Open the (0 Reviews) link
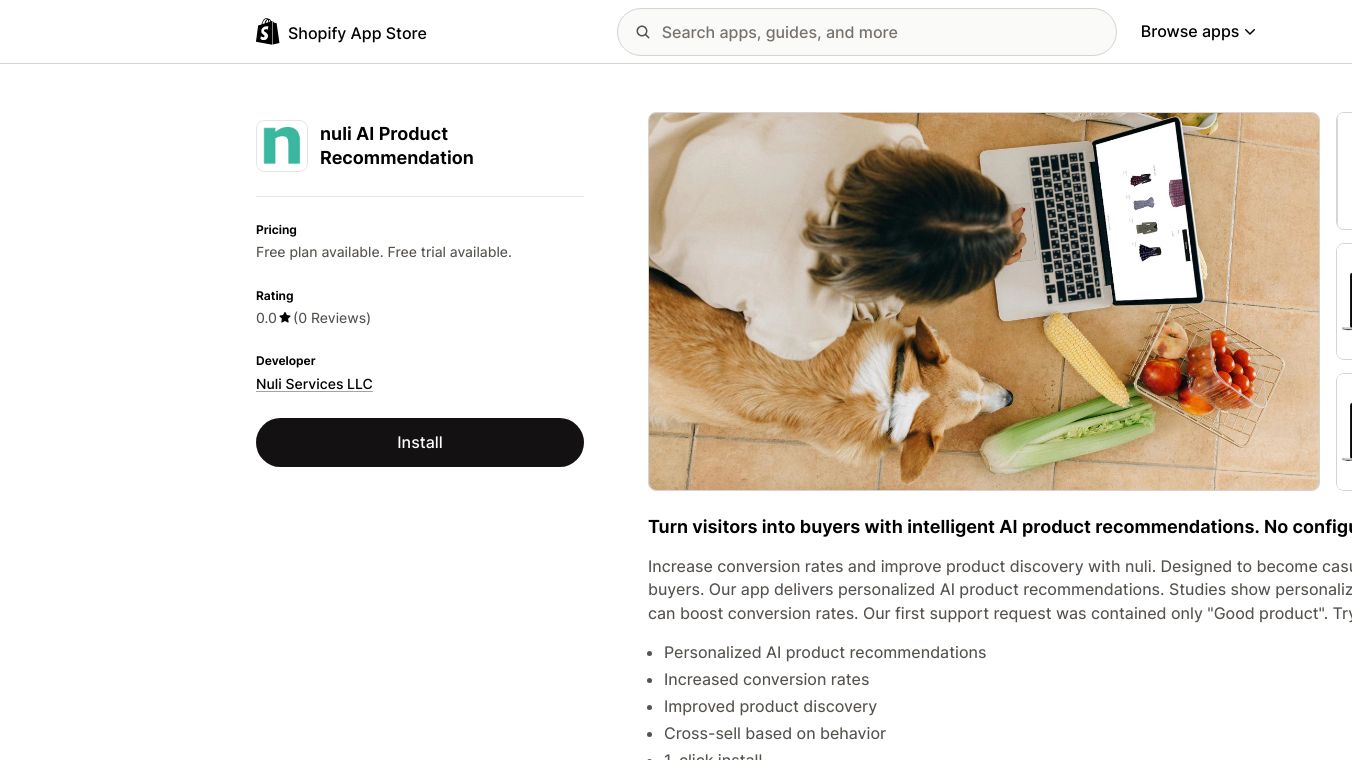The image size is (1352, 760). point(332,318)
